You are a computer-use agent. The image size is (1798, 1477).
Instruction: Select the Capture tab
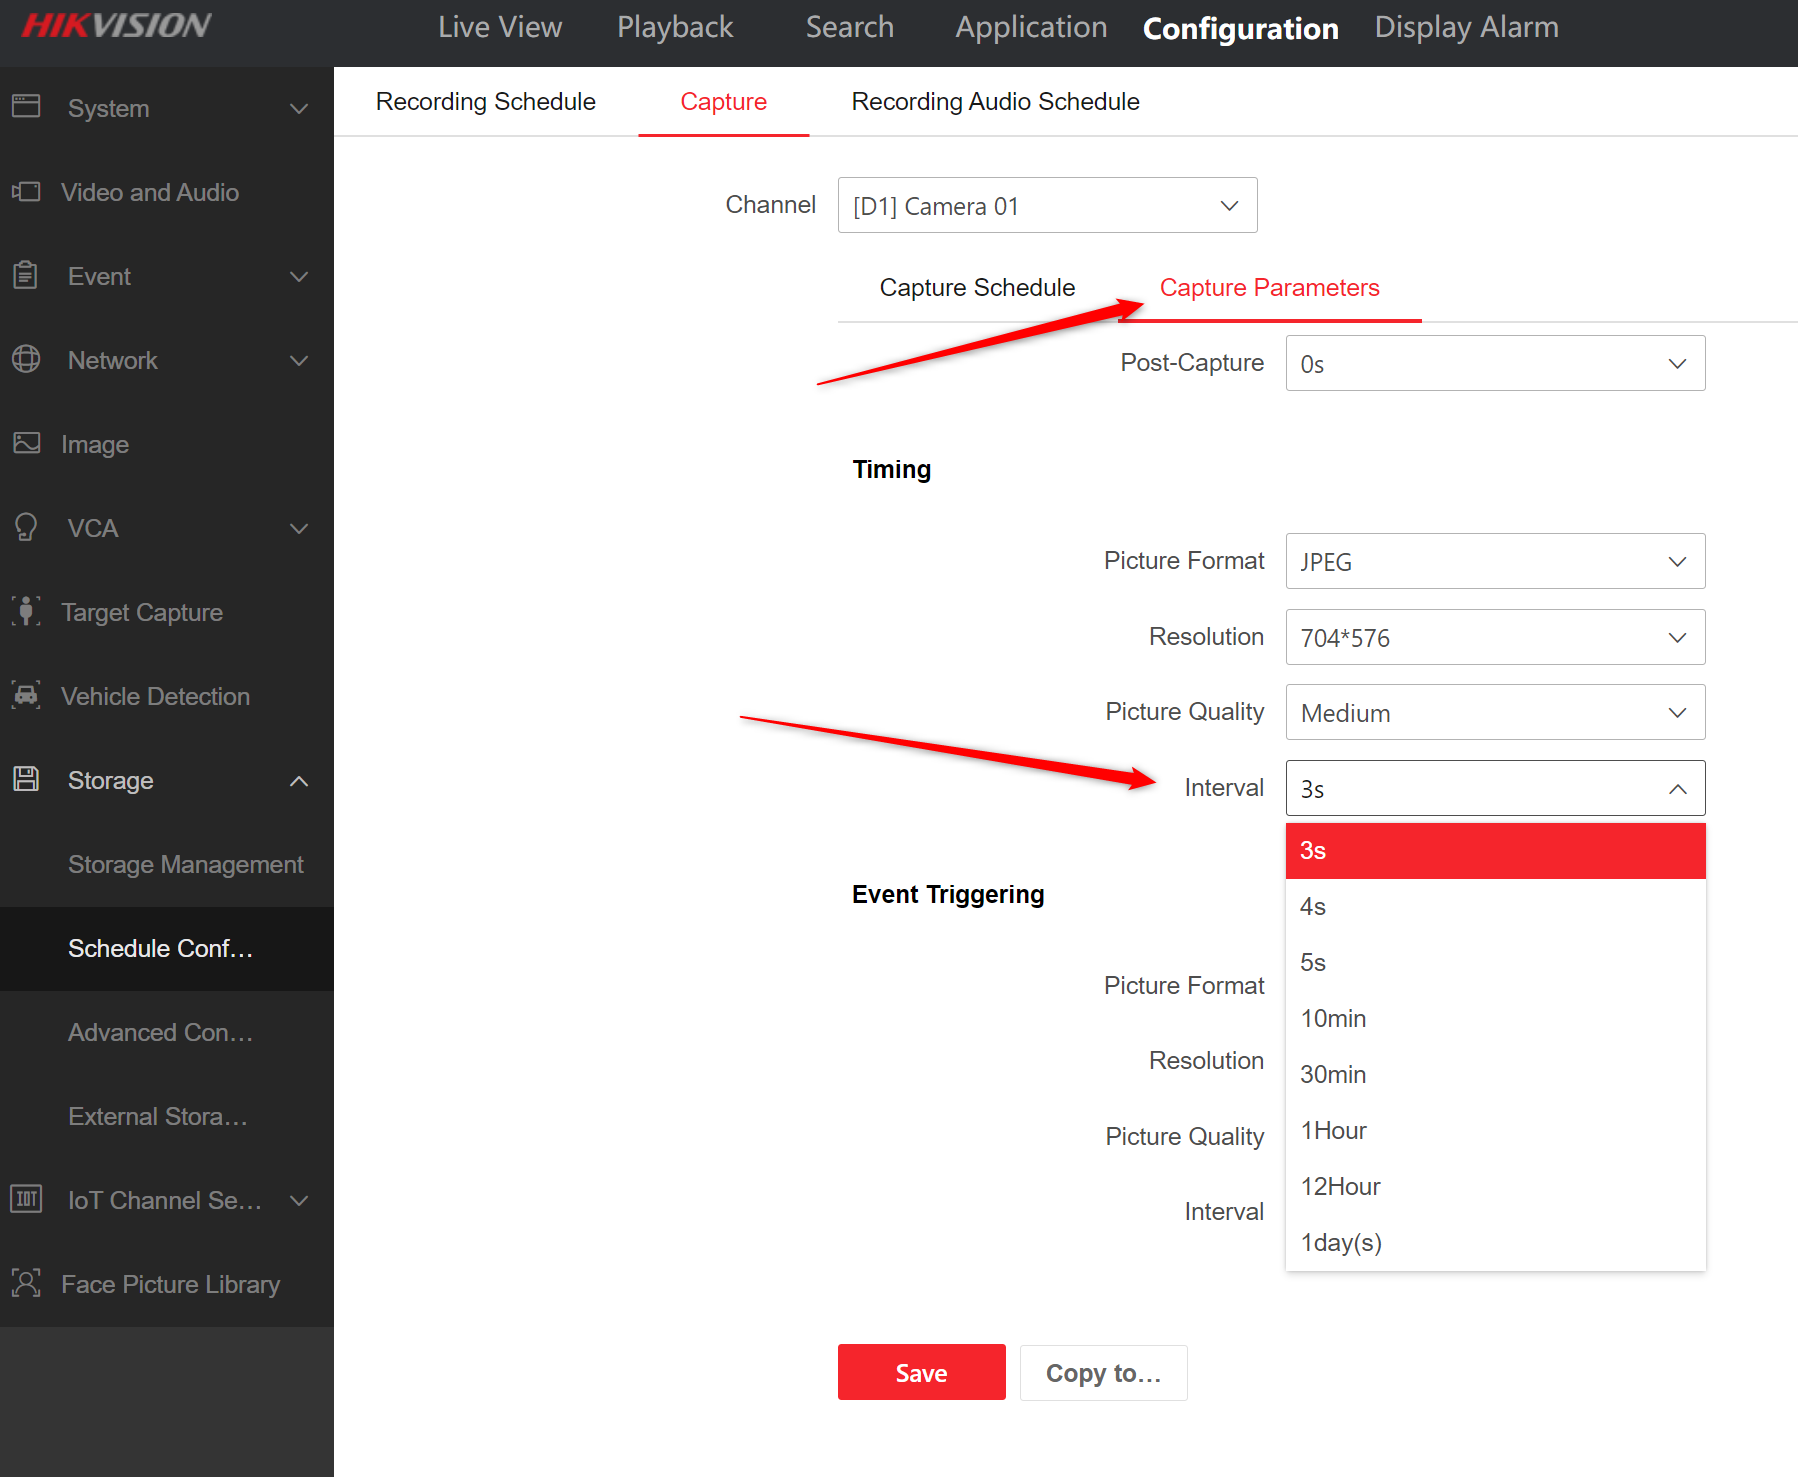tap(723, 101)
